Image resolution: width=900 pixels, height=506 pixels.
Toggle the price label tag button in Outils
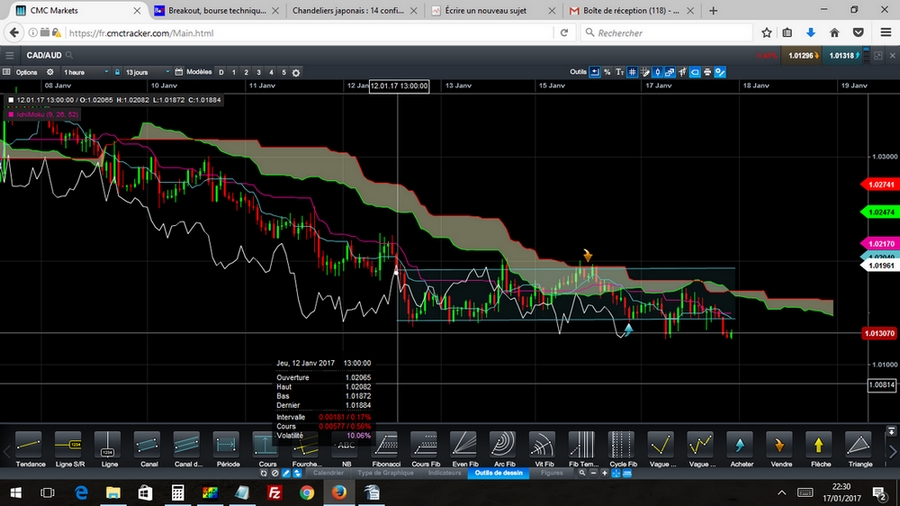(695, 72)
